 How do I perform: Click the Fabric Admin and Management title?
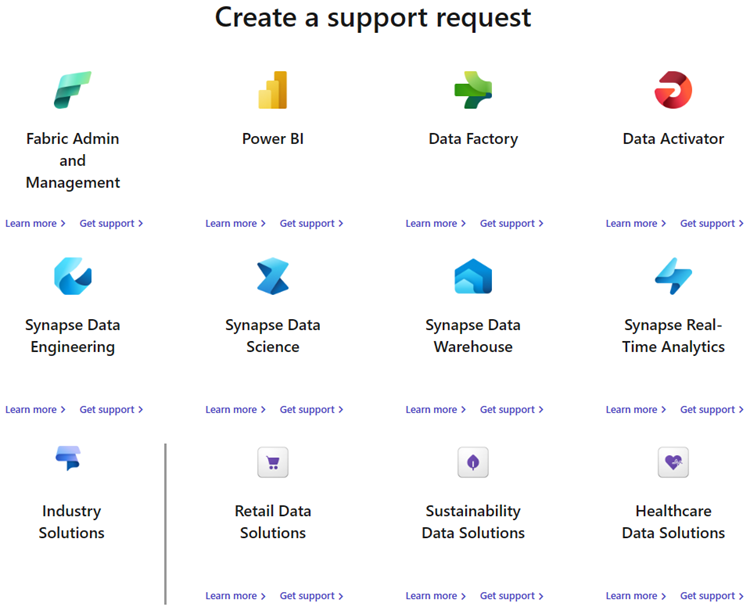(x=73, y=161)
